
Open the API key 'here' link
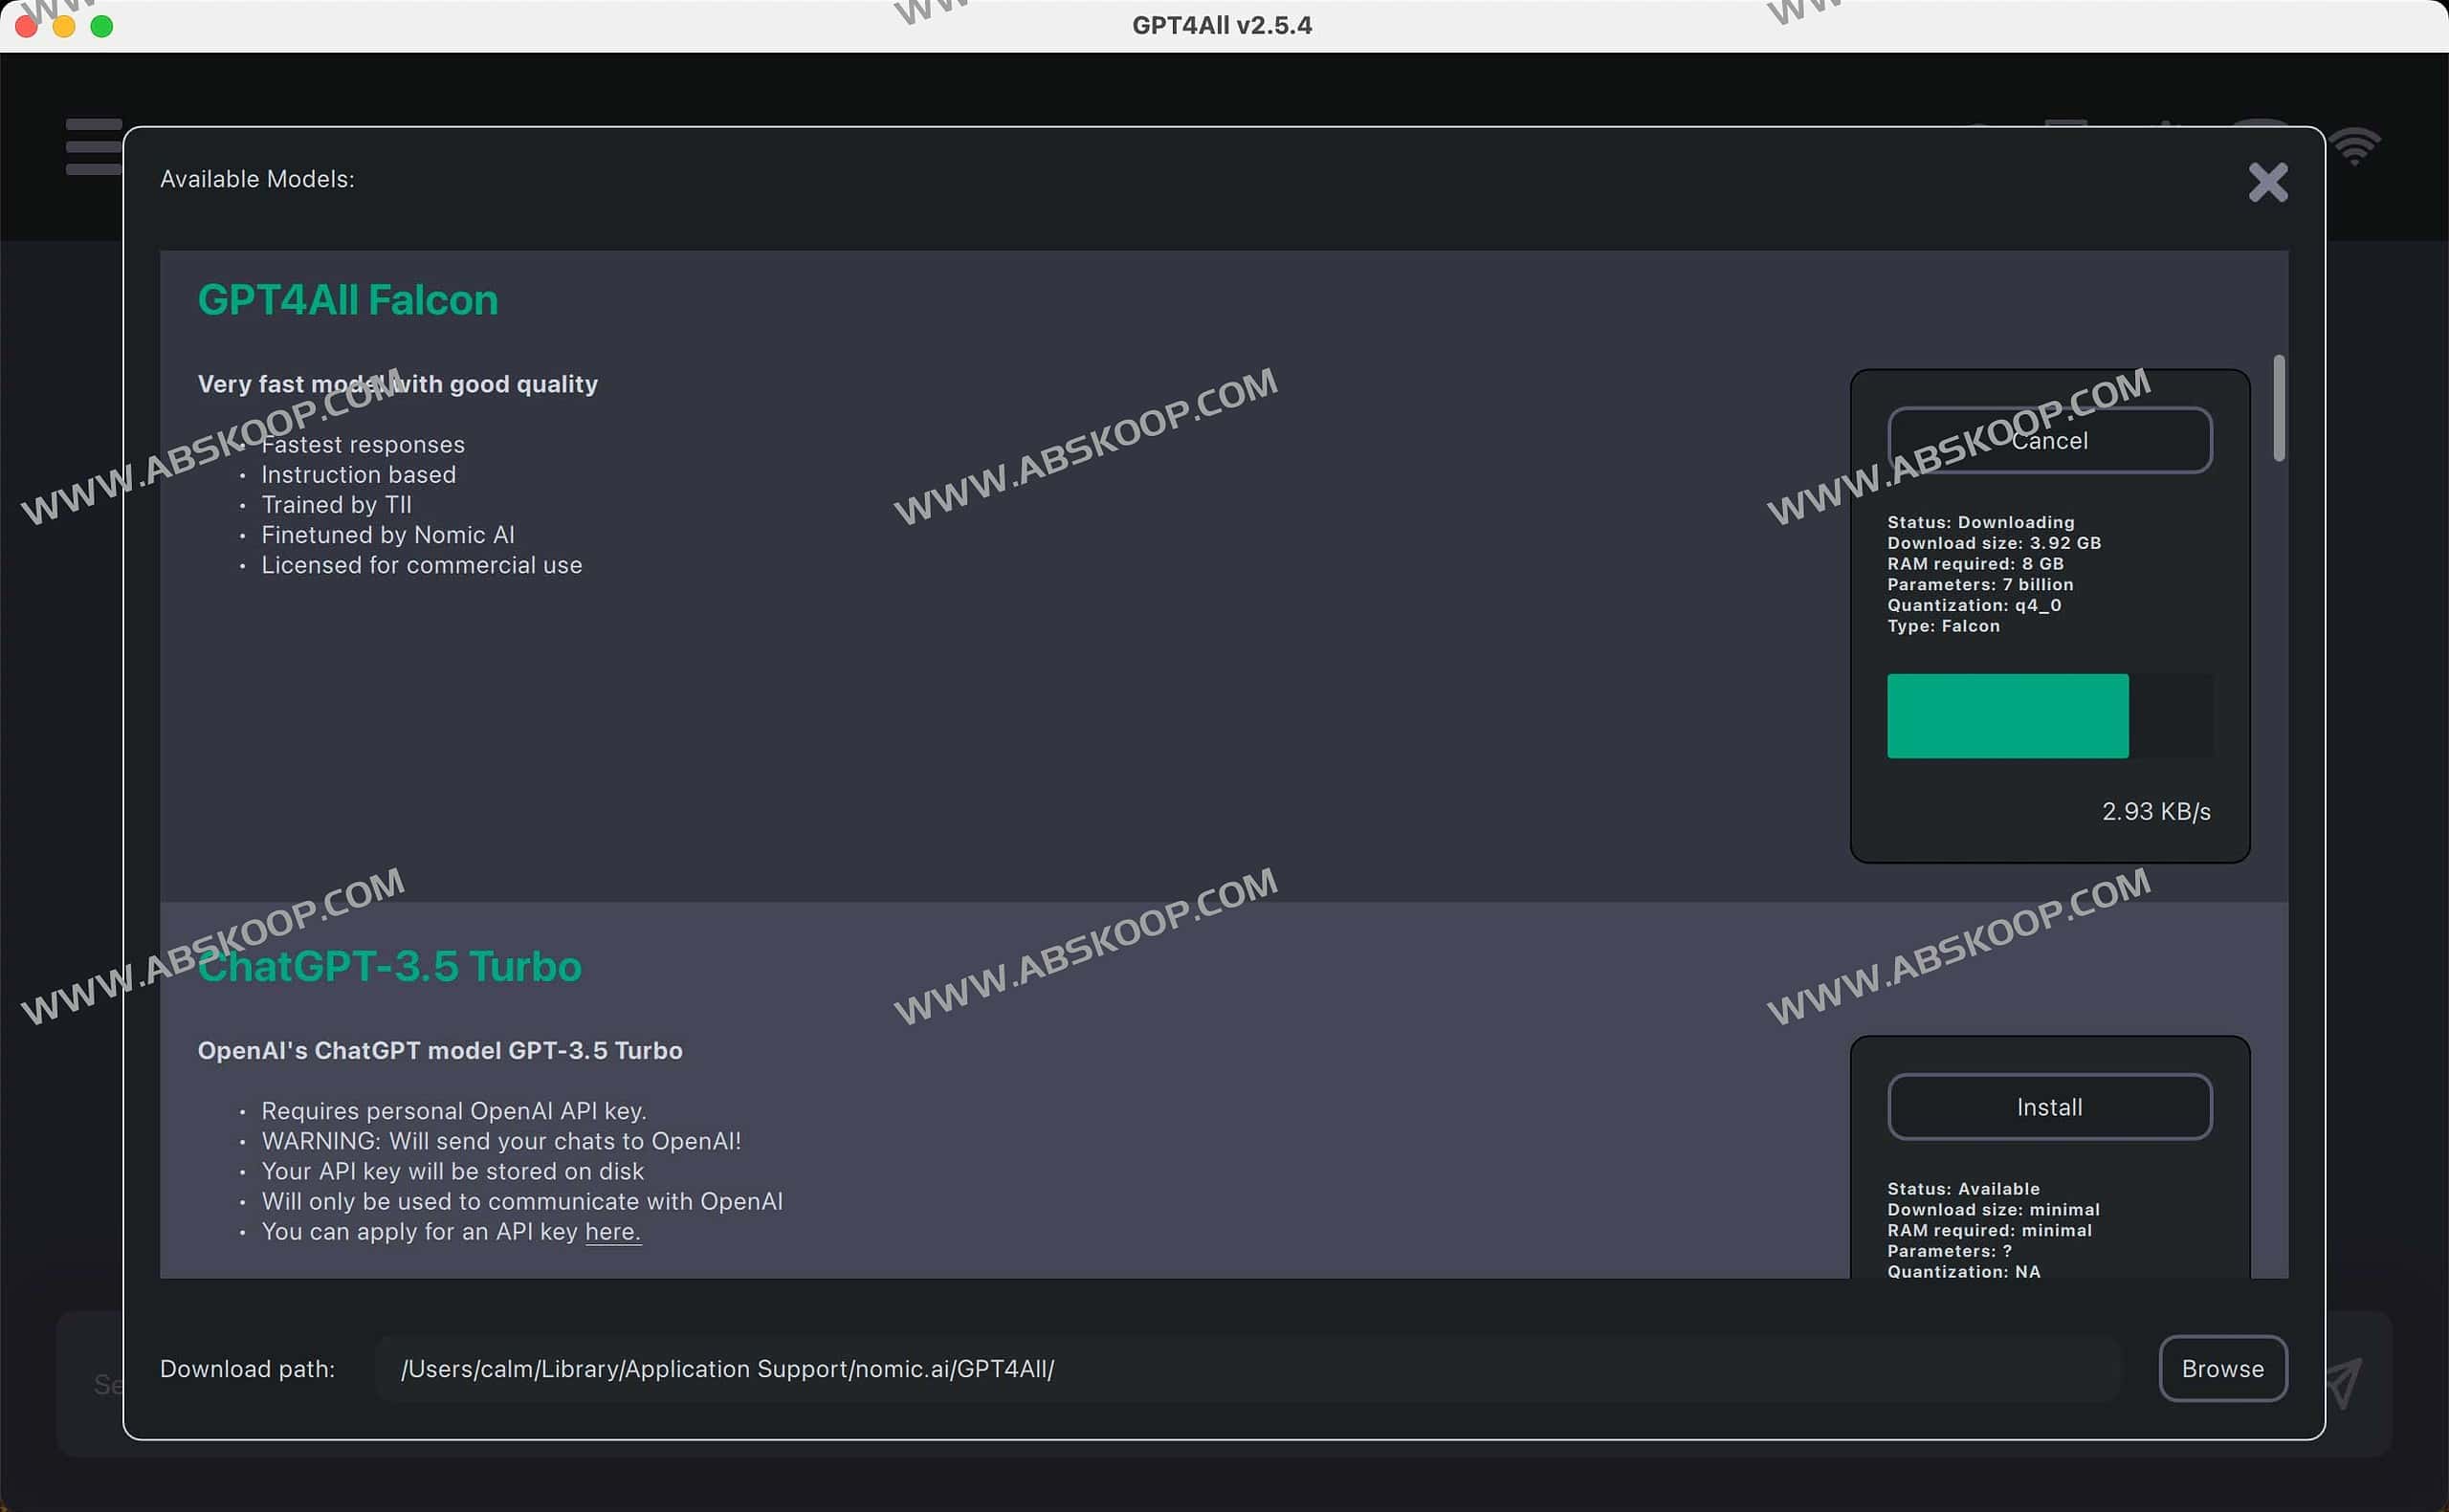612,1231
